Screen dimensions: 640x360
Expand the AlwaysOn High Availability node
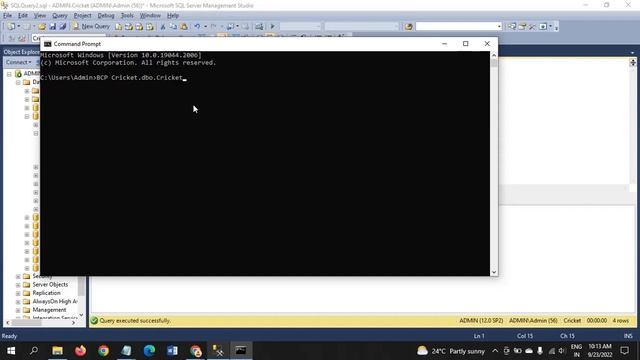coord(18,302)
